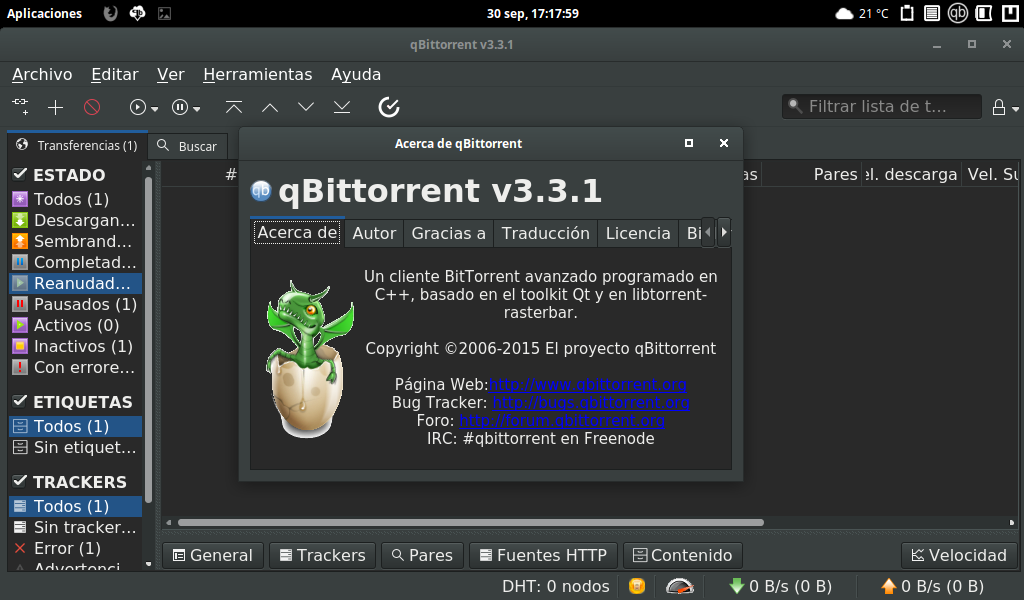Focus the Filtrar lista search field
Viewport: 1024px width, 600px height.
[x=882, y=106]
